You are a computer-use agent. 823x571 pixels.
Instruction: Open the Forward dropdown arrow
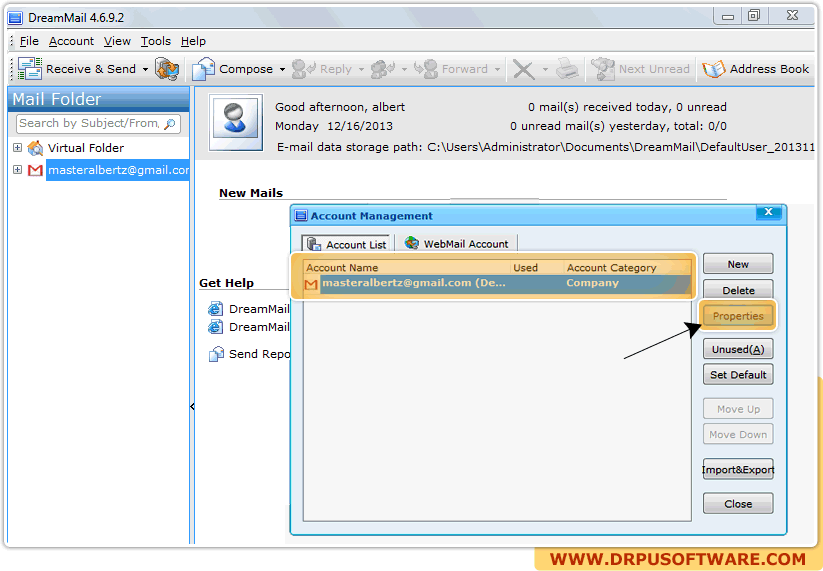point(497,69)
